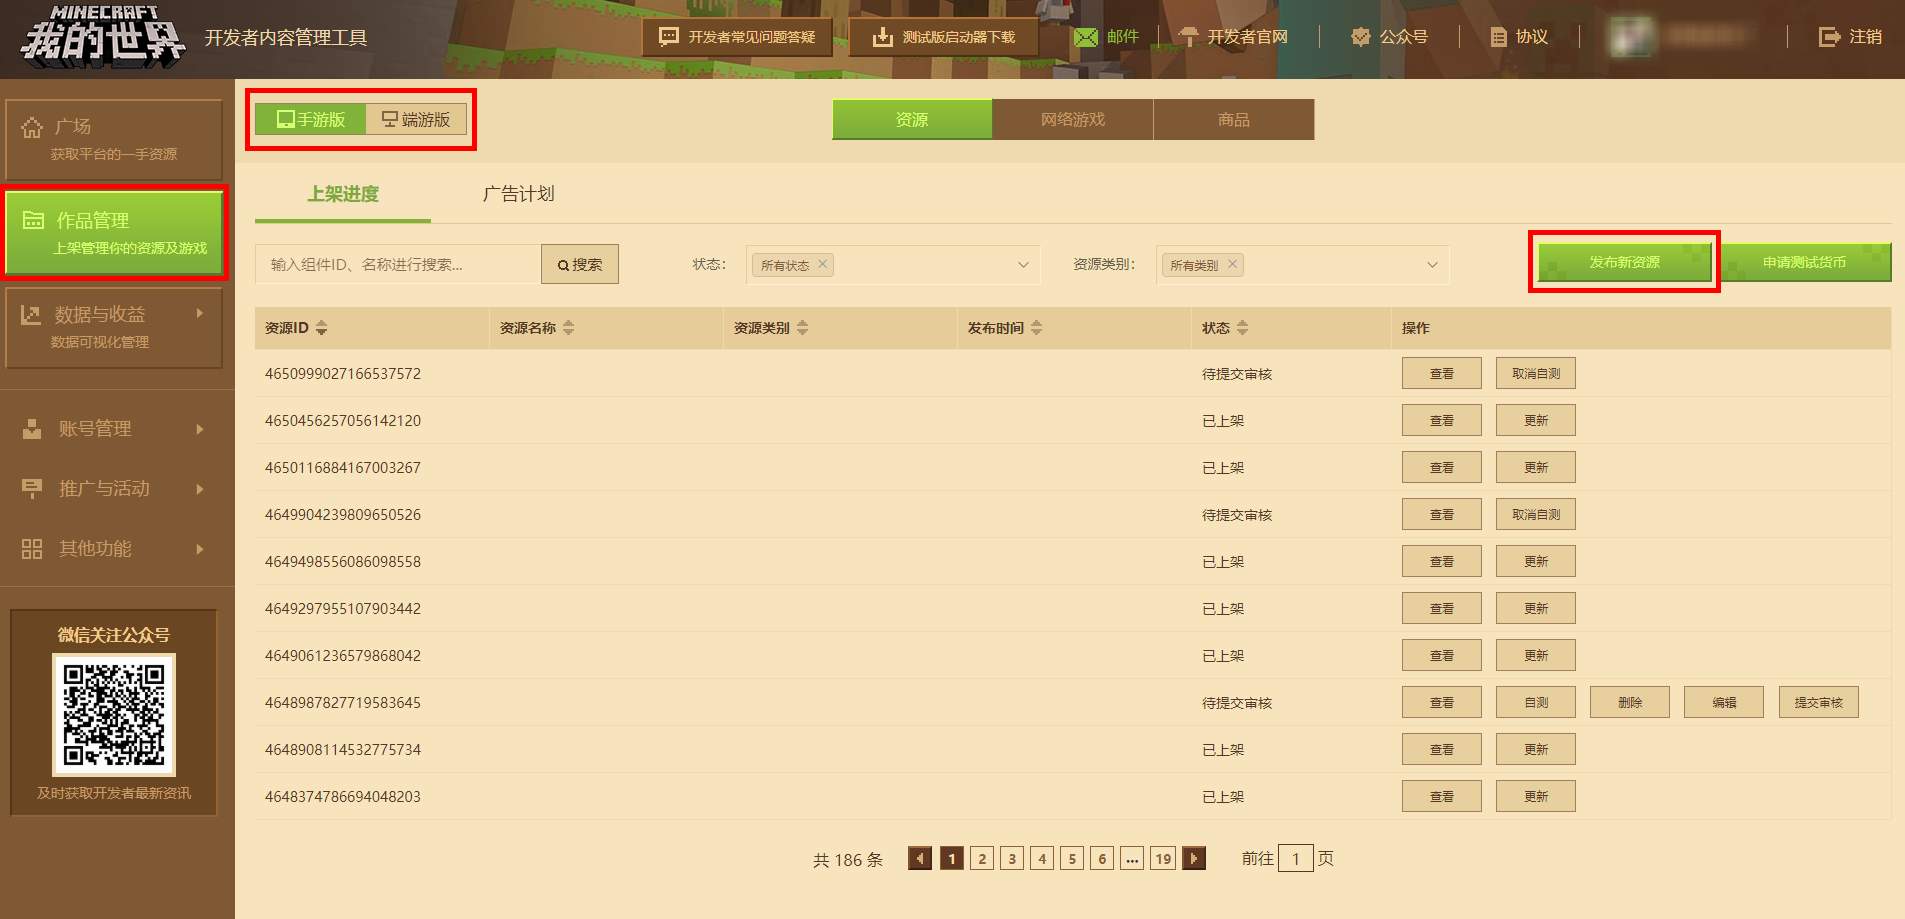Go to previous page arrow
The height and width of the screenshot is (919, 1905).
[x=920, y=858]
